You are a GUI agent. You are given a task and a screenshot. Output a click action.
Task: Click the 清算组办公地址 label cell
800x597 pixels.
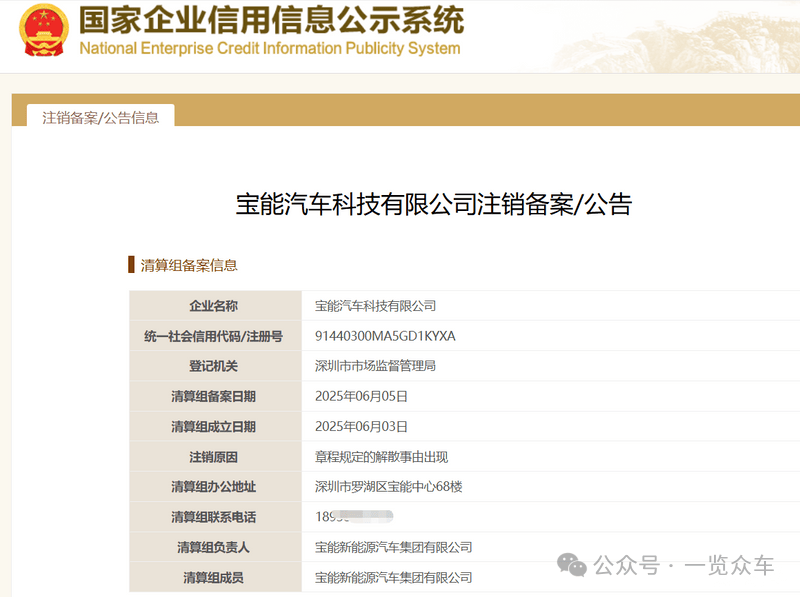[x=215, y=487]
